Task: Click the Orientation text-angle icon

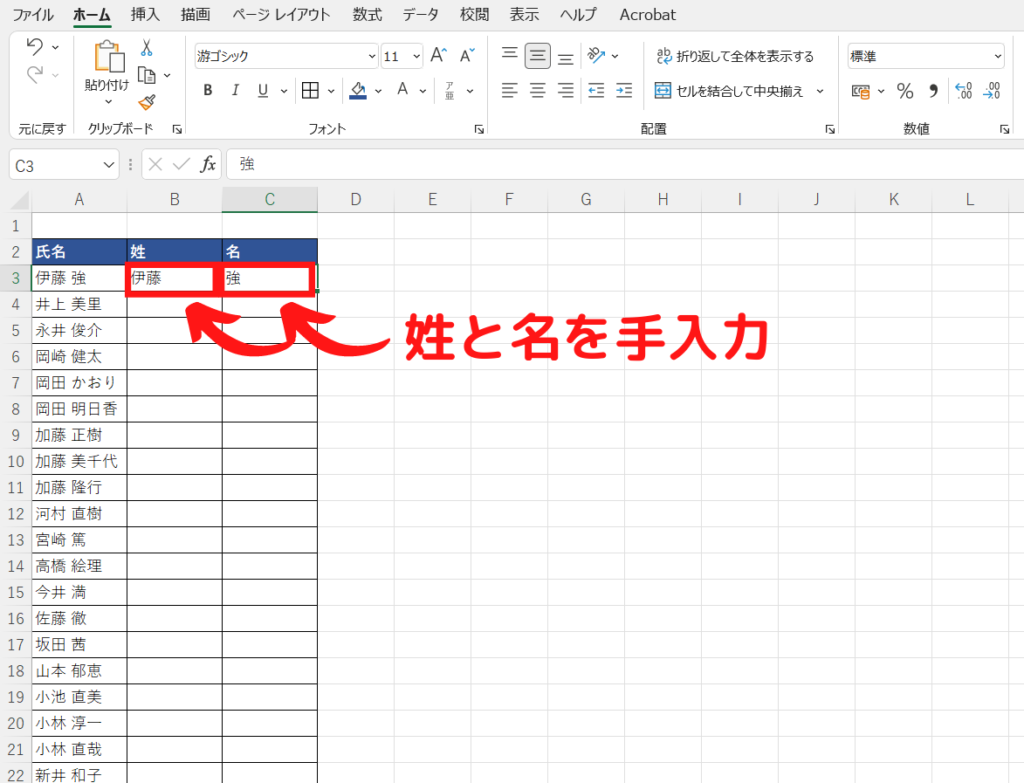Action: pyautogui.click(x=596, y=56)
